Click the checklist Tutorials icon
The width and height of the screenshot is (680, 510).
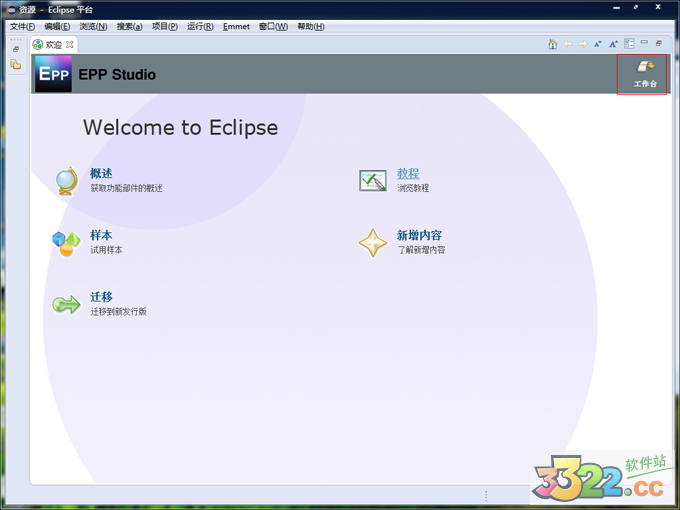point(373,180)
